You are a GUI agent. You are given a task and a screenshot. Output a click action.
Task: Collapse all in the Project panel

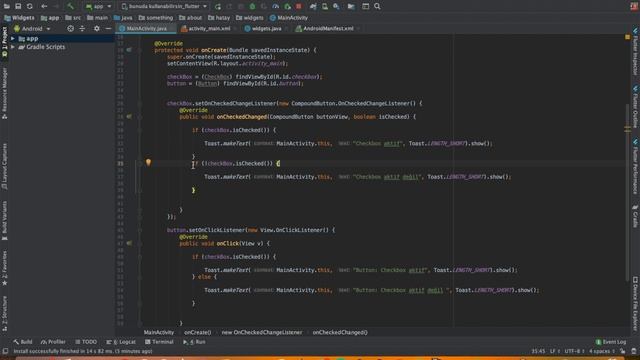[82, 29]
